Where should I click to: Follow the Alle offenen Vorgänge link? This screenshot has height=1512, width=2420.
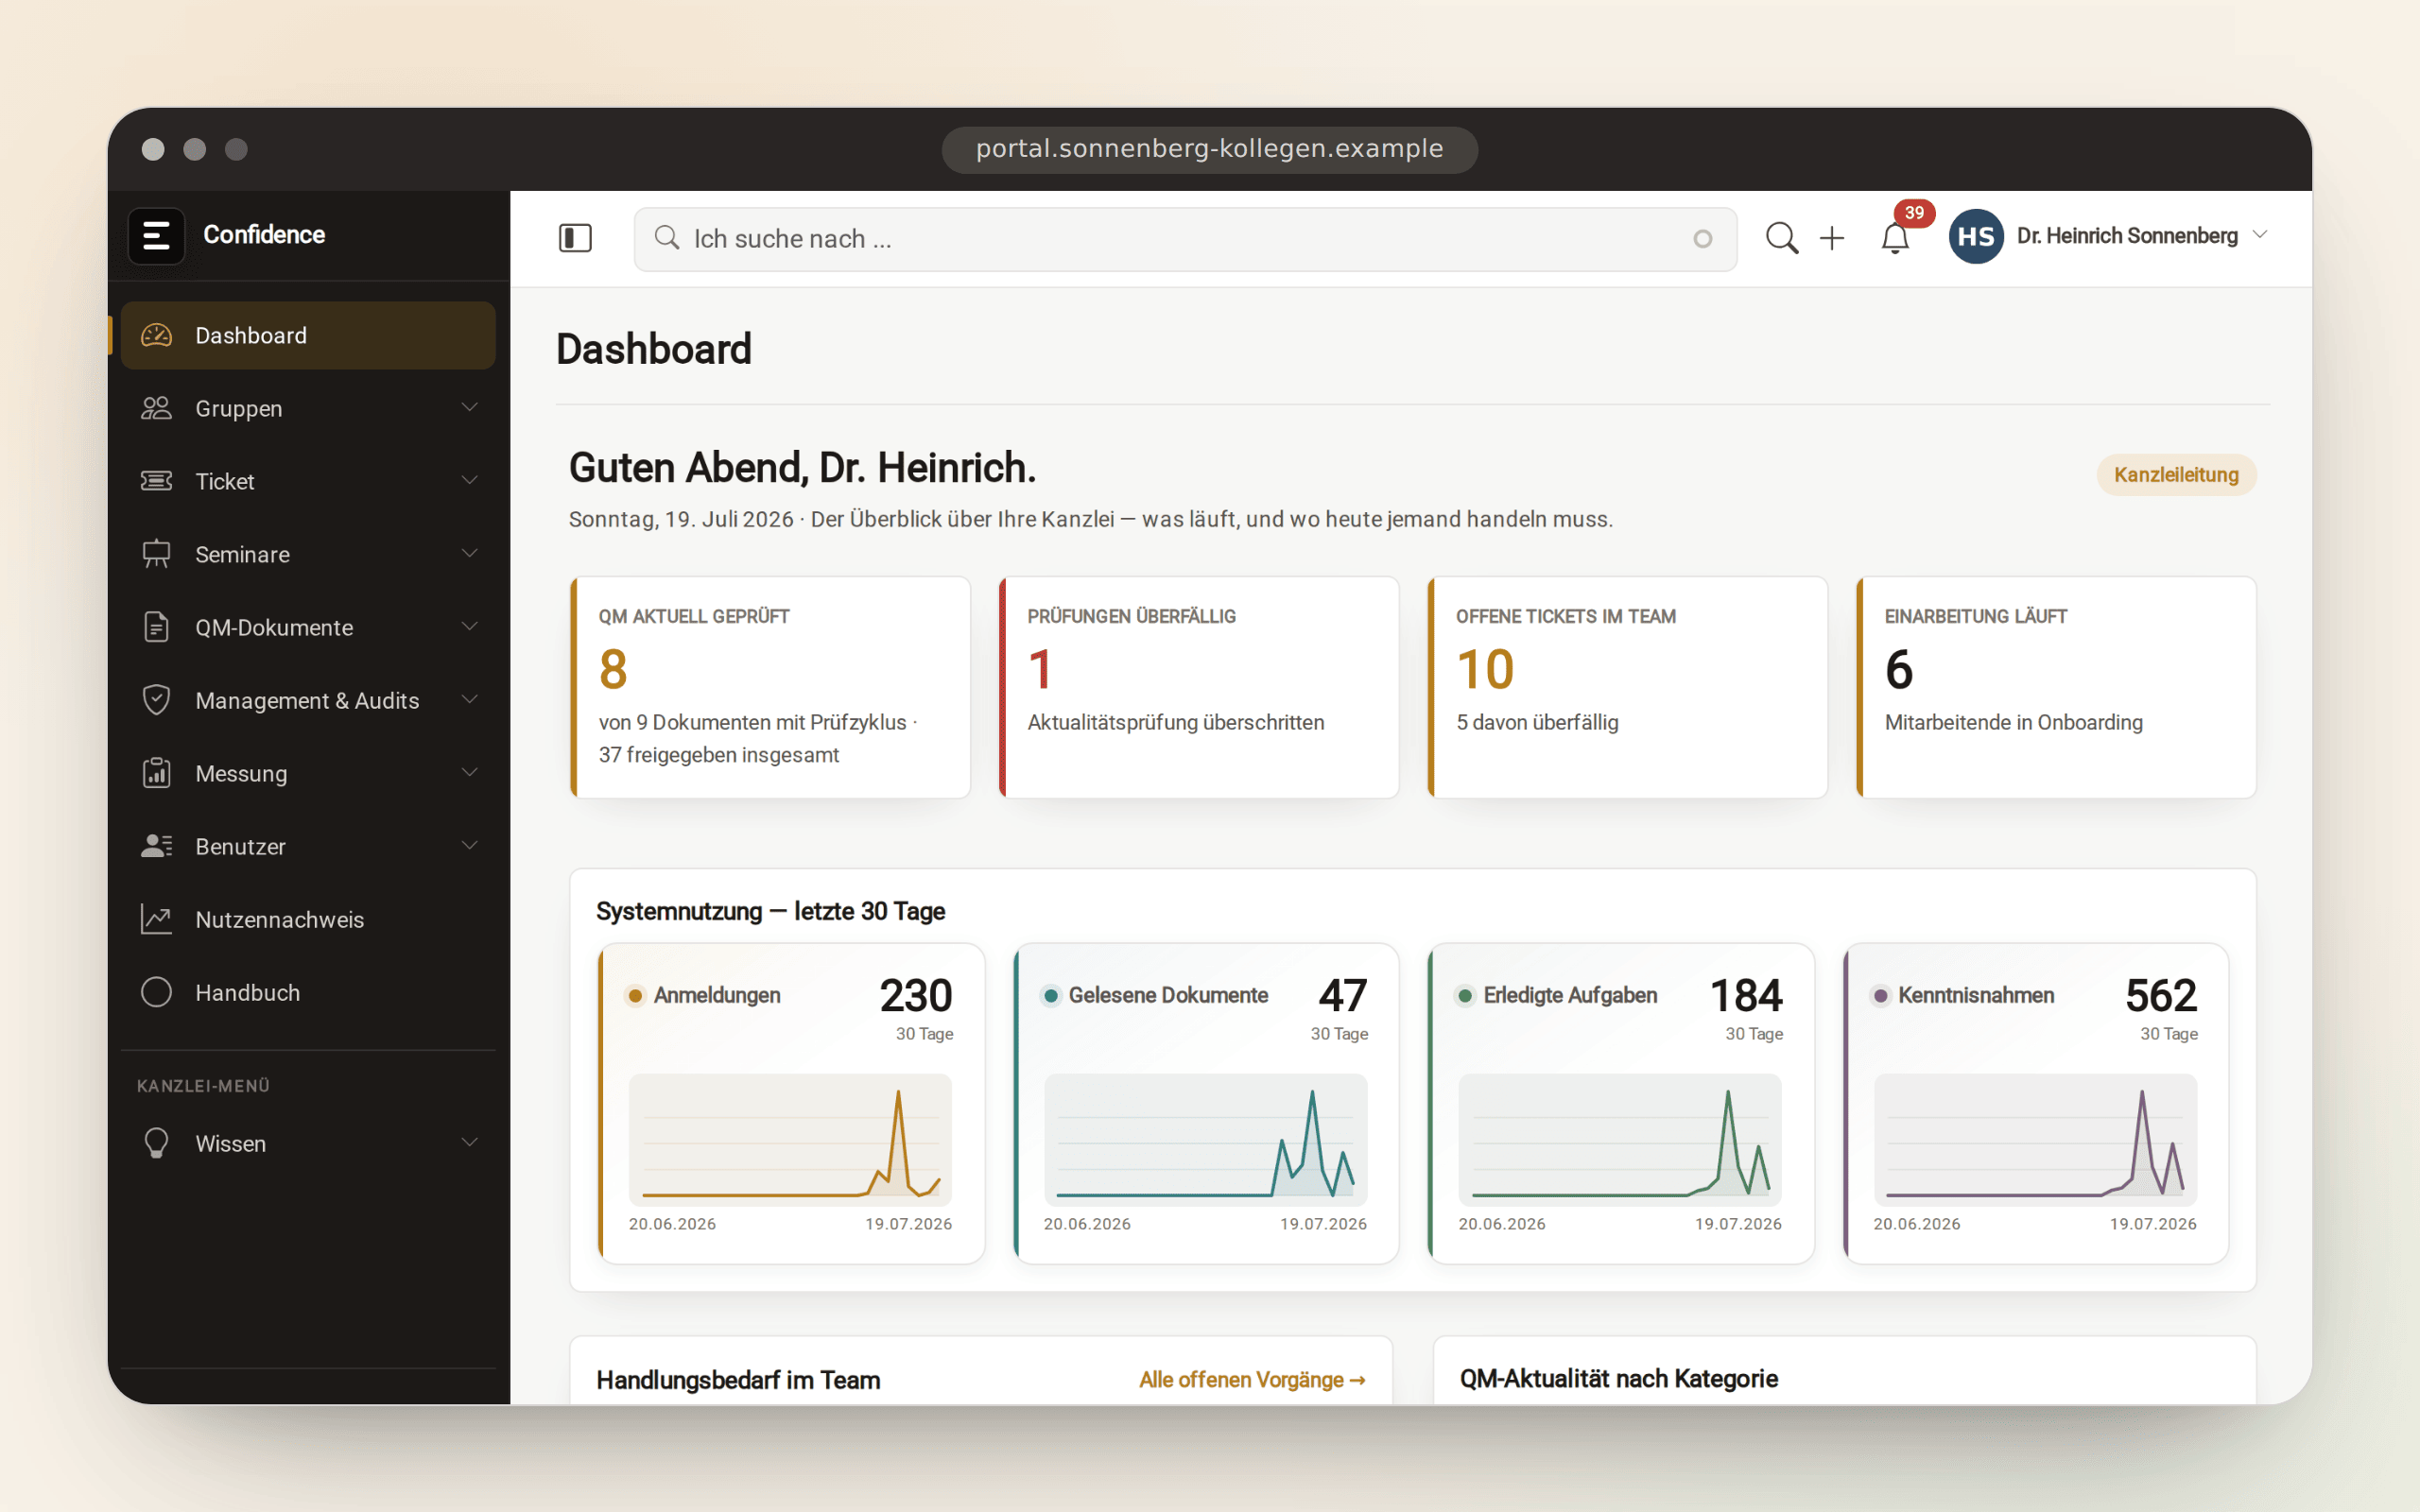point(1252,1379)
